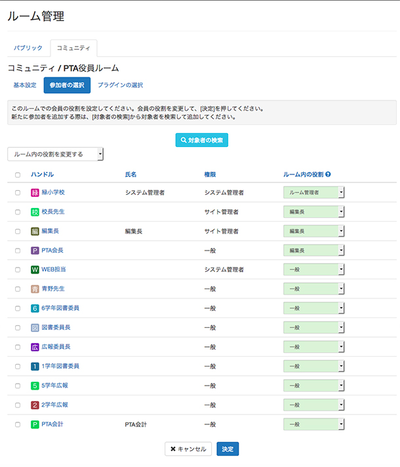The height and width of the screenshot is (467, 400).
Task: Select the 参加者の選択 step tab
Action: [67, 85]
